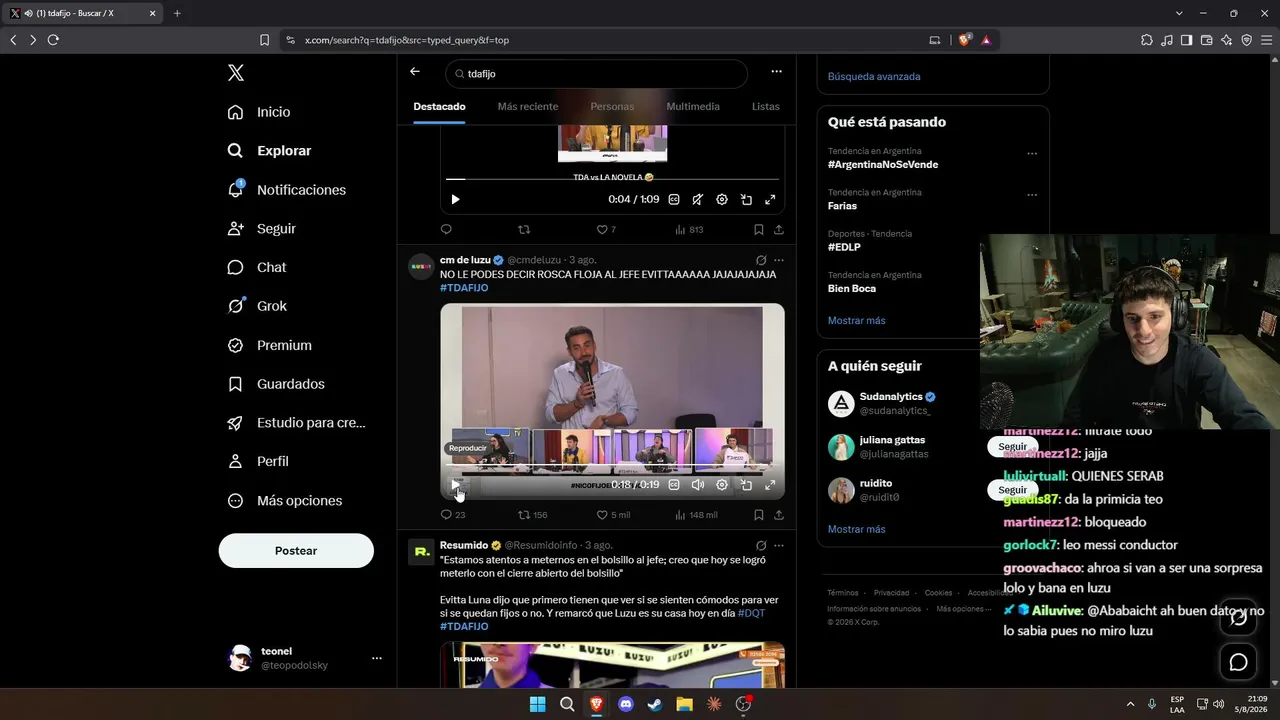Open more options on cm de luzu post

(x=779, y=260)
